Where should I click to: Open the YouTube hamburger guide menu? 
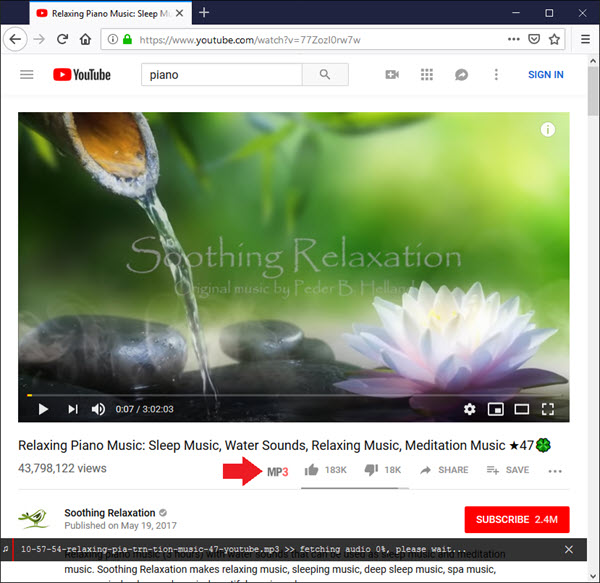tap(27, 75)
